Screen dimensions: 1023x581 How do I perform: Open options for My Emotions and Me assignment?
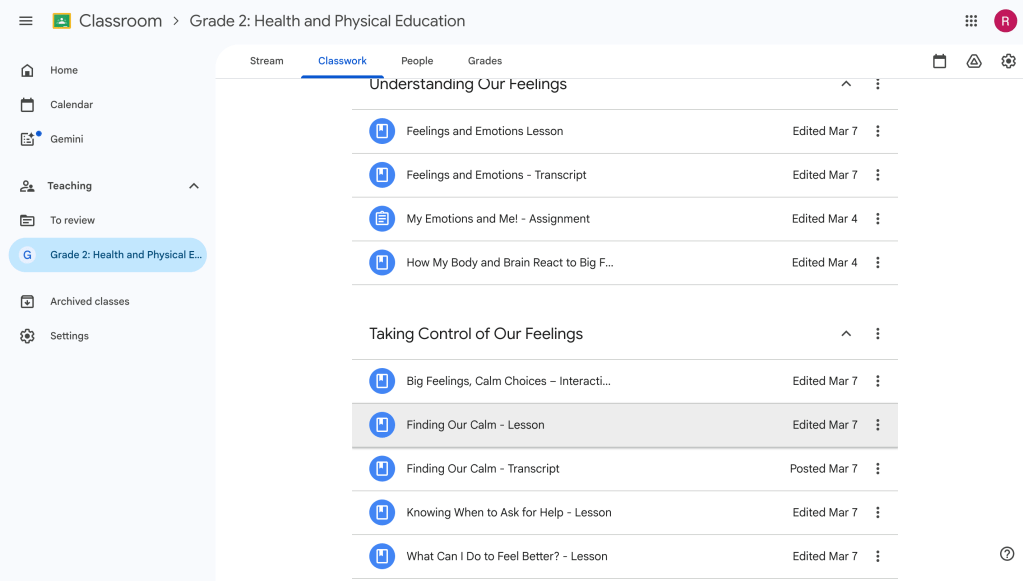(x=878, y=219)
